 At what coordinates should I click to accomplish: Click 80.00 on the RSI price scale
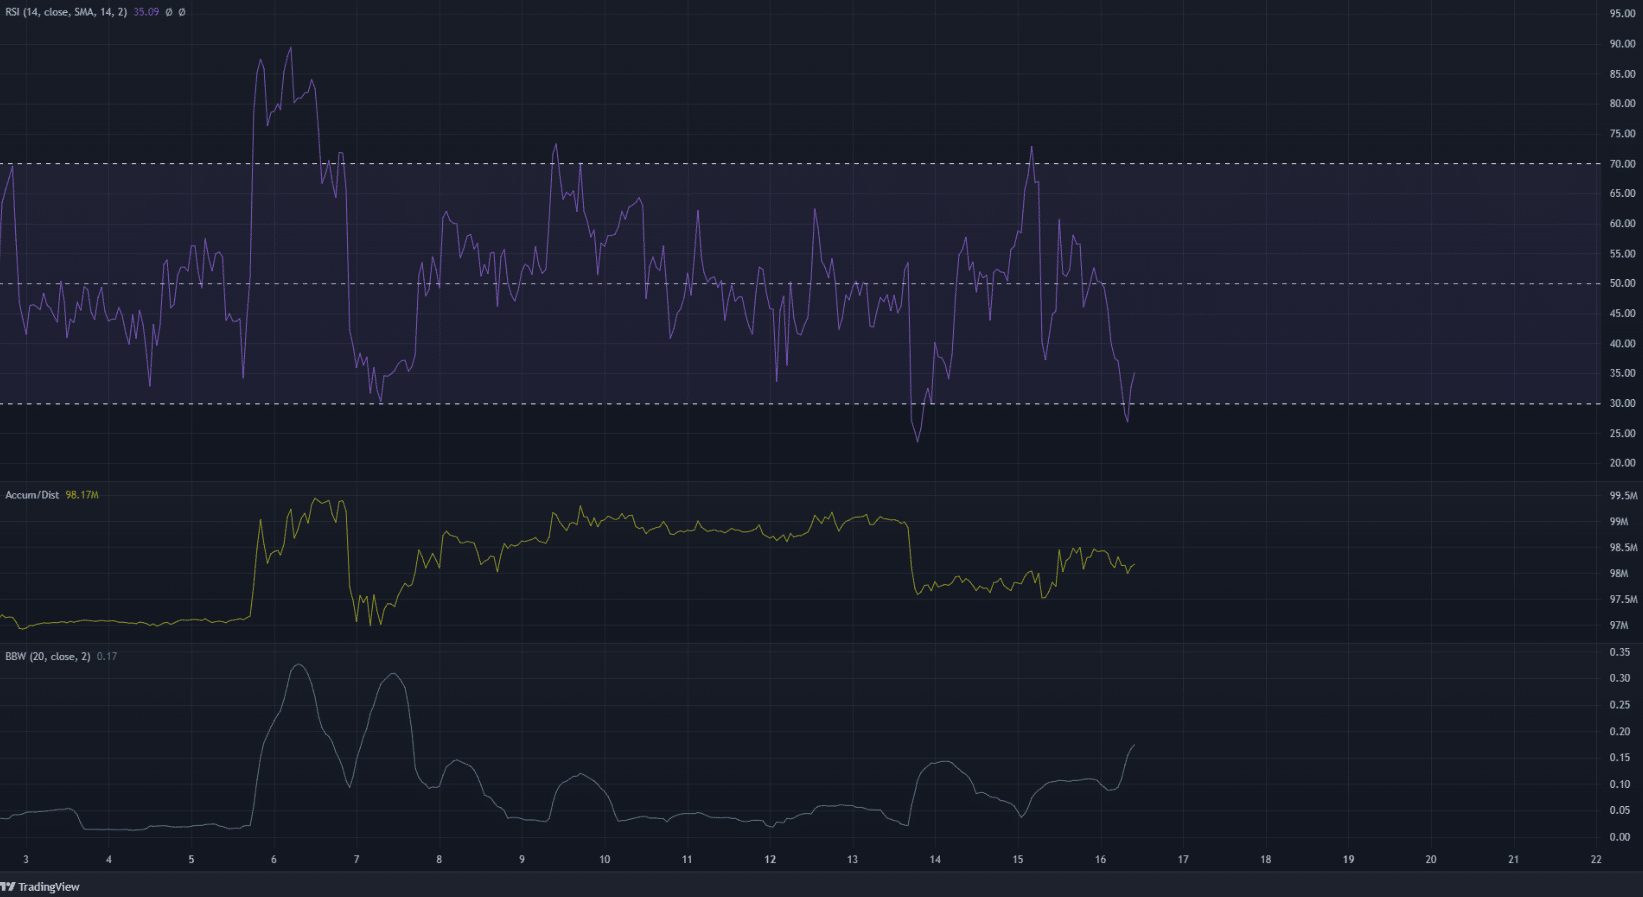[x=1622, y=104]
